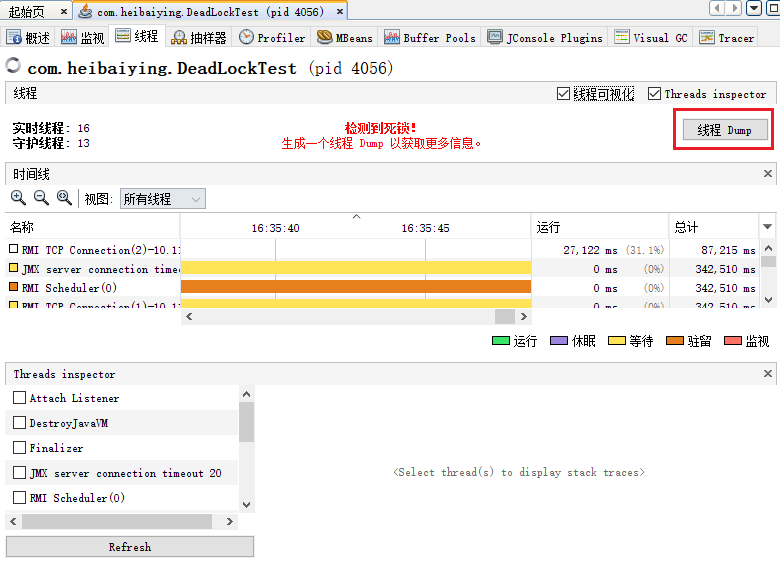Click the zoom in magnifier icon
780x563 pixels.
[x=18, y=198]
